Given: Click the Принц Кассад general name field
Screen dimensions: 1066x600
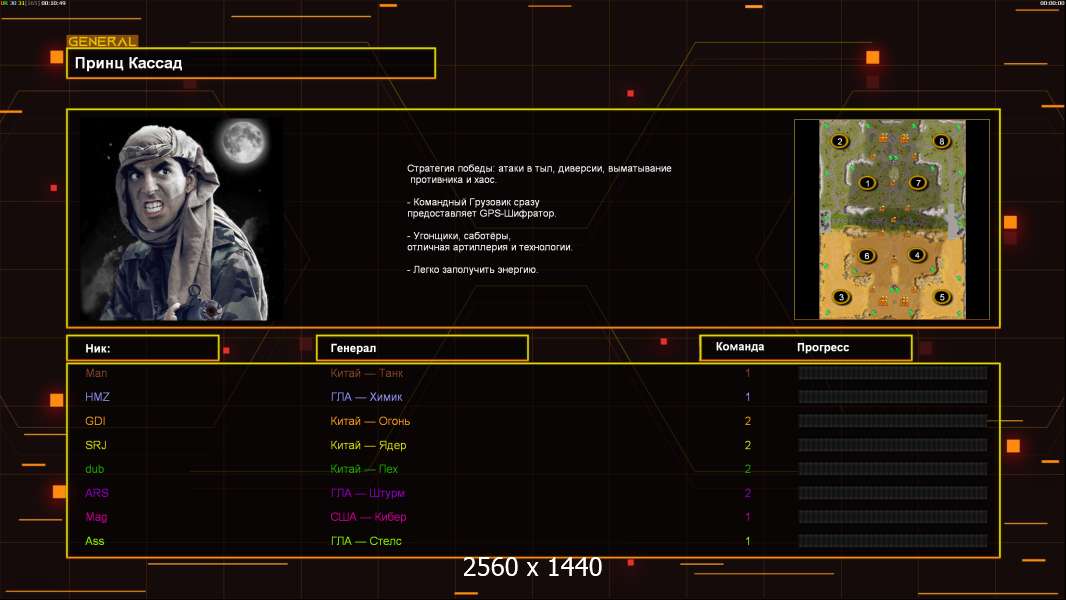Looking at the screenshot, I should (250, 63).
